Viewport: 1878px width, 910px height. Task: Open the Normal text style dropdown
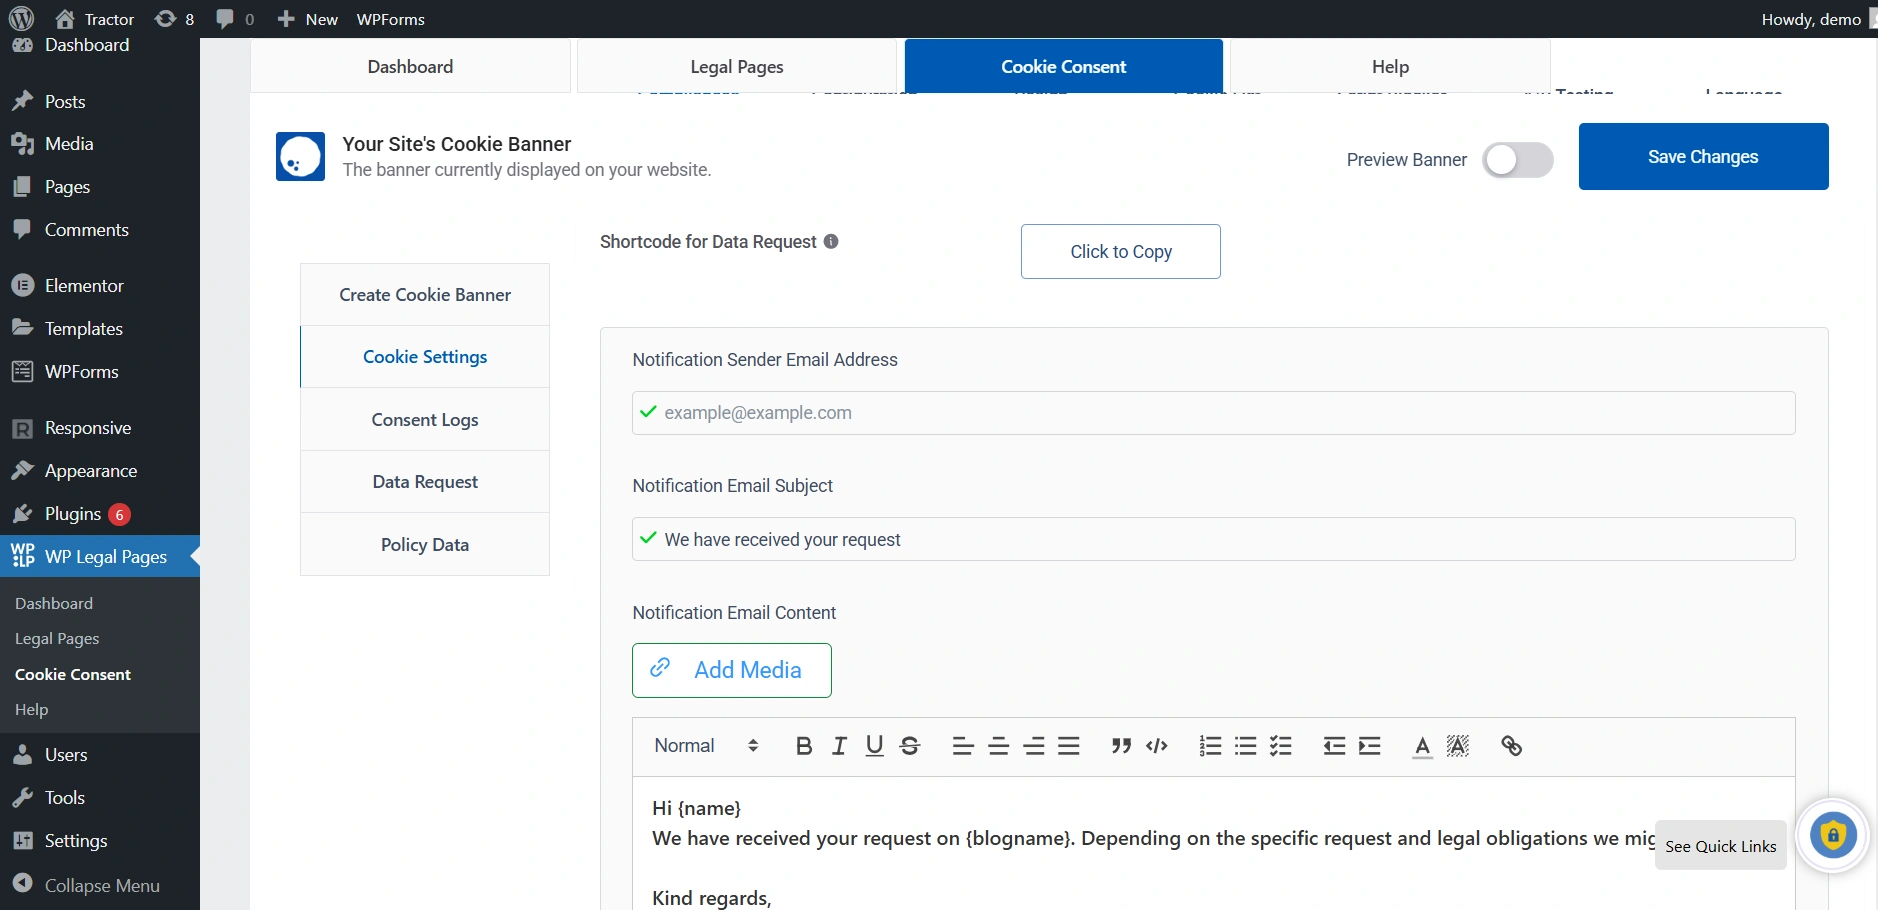(x=706, y=746)
